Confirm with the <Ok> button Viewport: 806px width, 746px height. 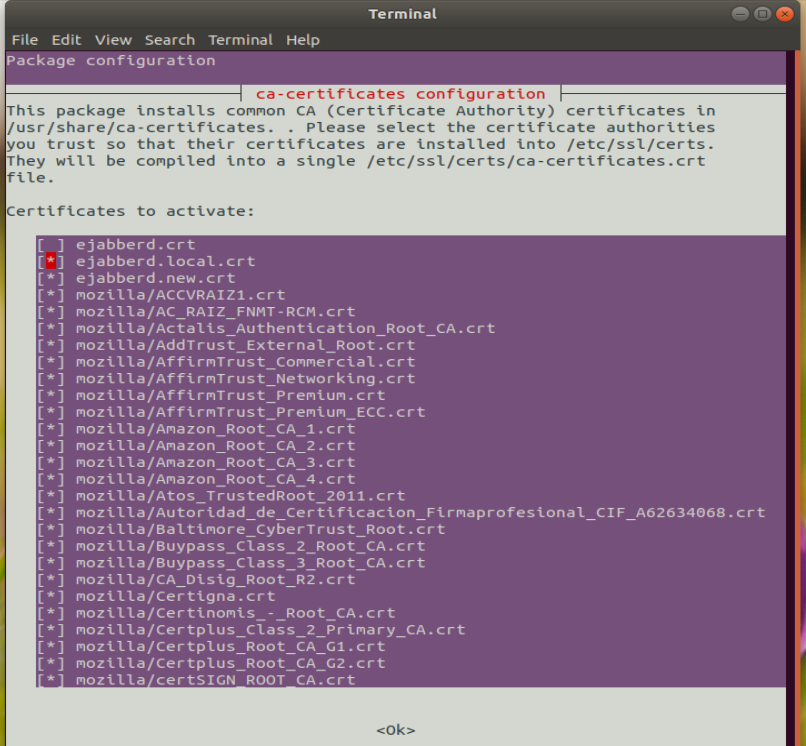(x=396, y=730)
